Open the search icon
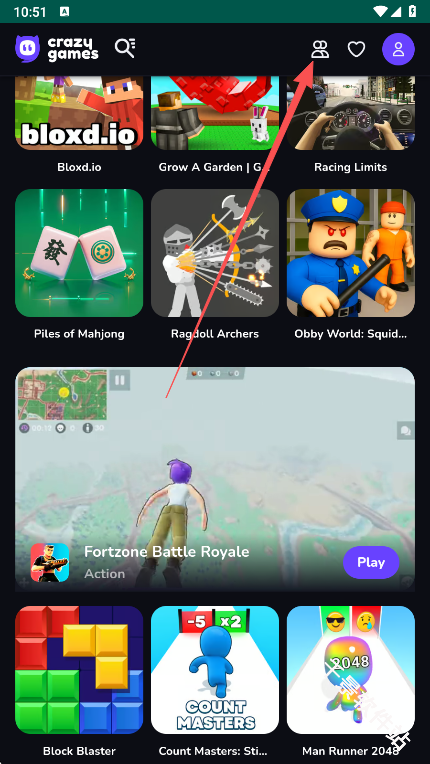Viewport: 430px width, 764px height. click(x=125, y=48)
